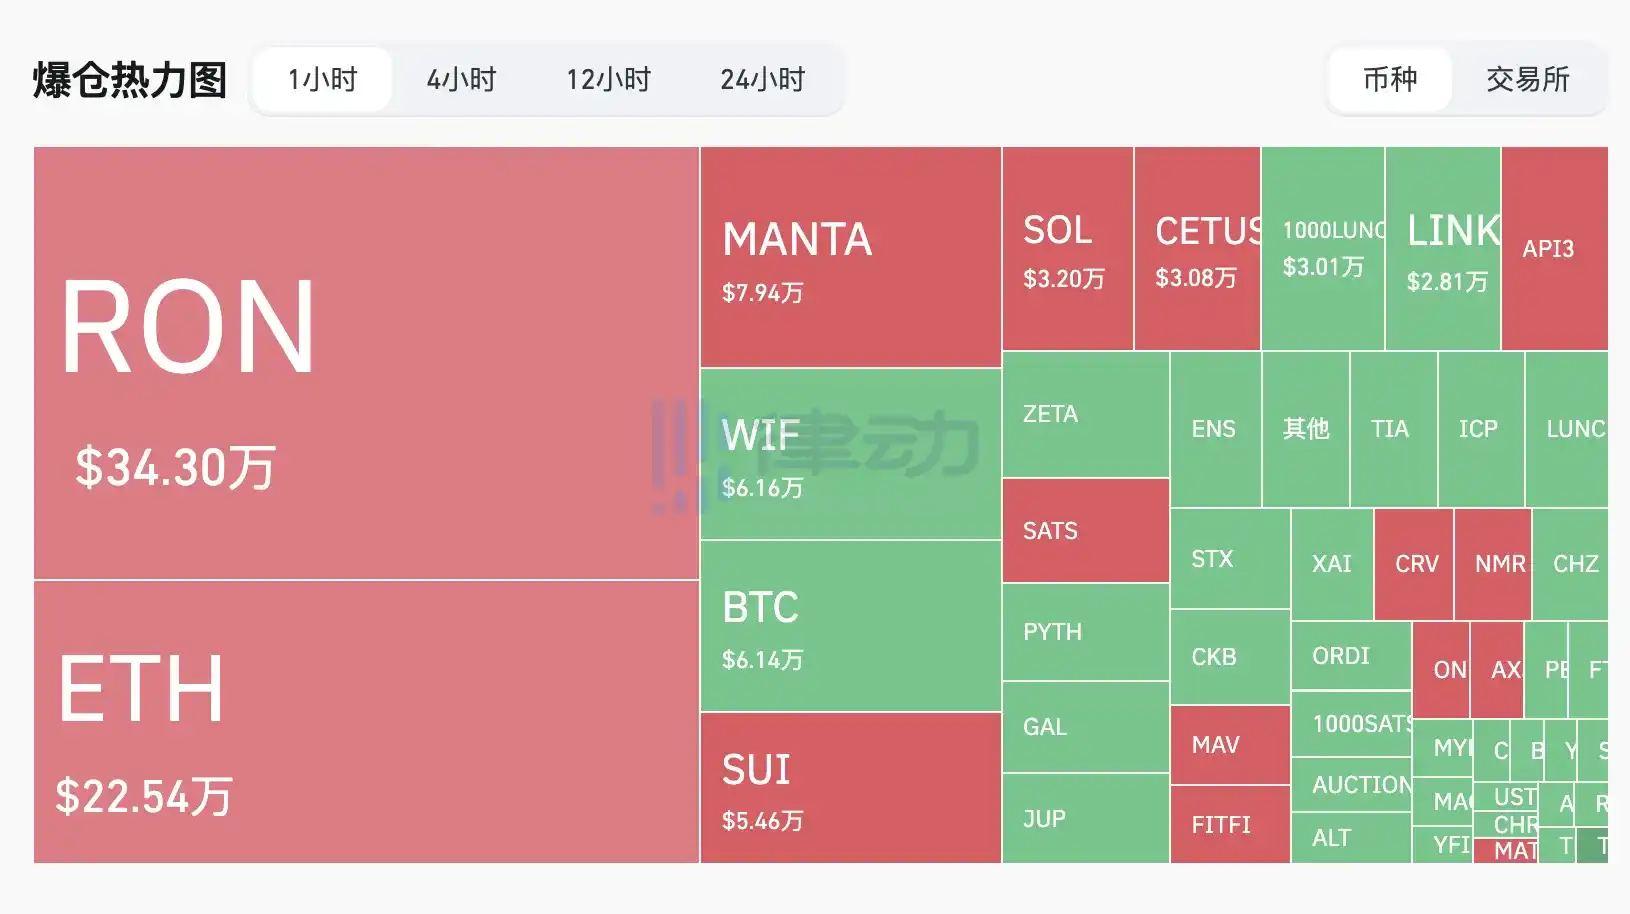The width and height of the screenshot is (1630, 914).
Task: Switch to the 12小时 tab
Action: (608, 79)
